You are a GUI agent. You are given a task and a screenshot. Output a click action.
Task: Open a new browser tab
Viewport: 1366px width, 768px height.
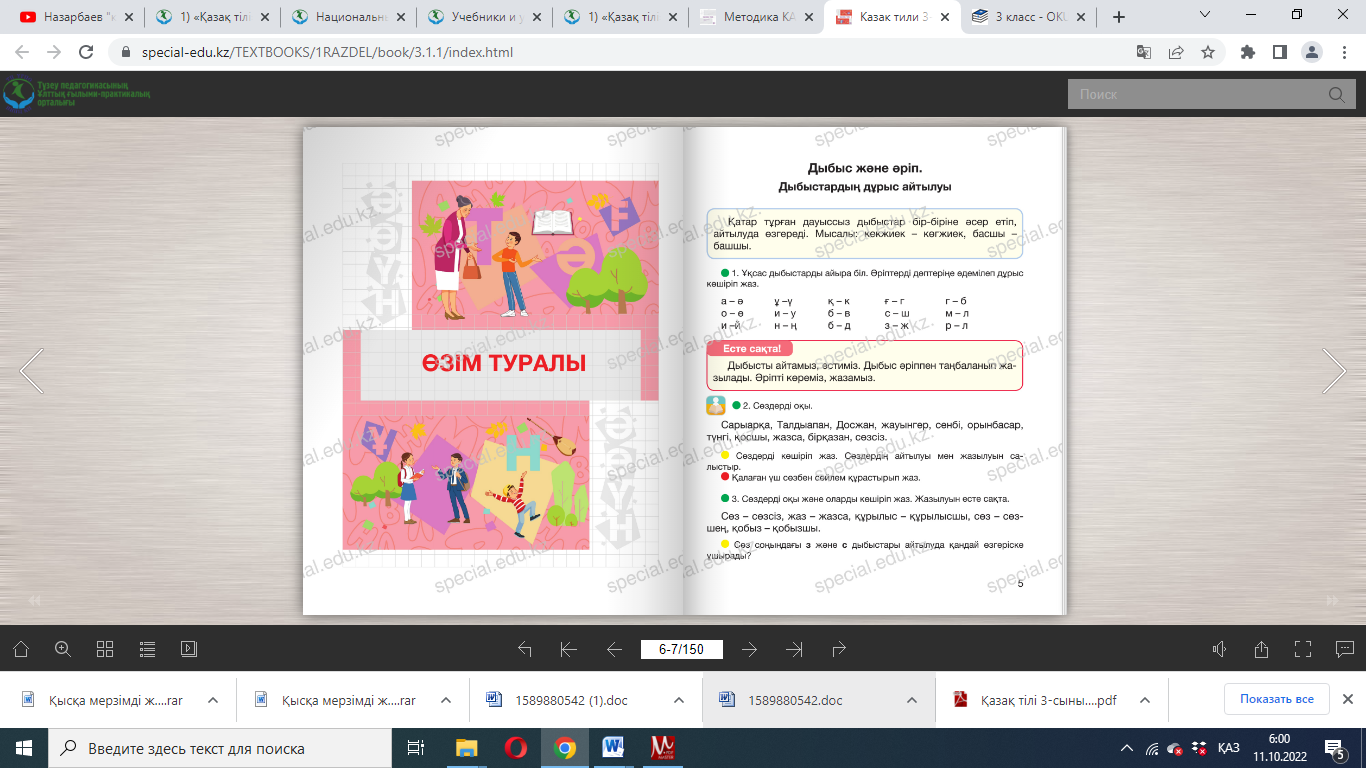click(1119, 17)
